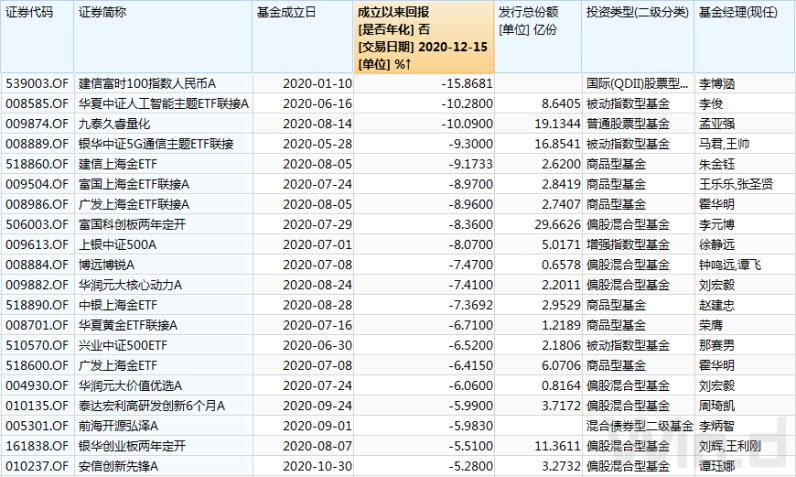Click fund name 安信创新先锋A
This screenshot has width=796, height=477.
[118, 466]
